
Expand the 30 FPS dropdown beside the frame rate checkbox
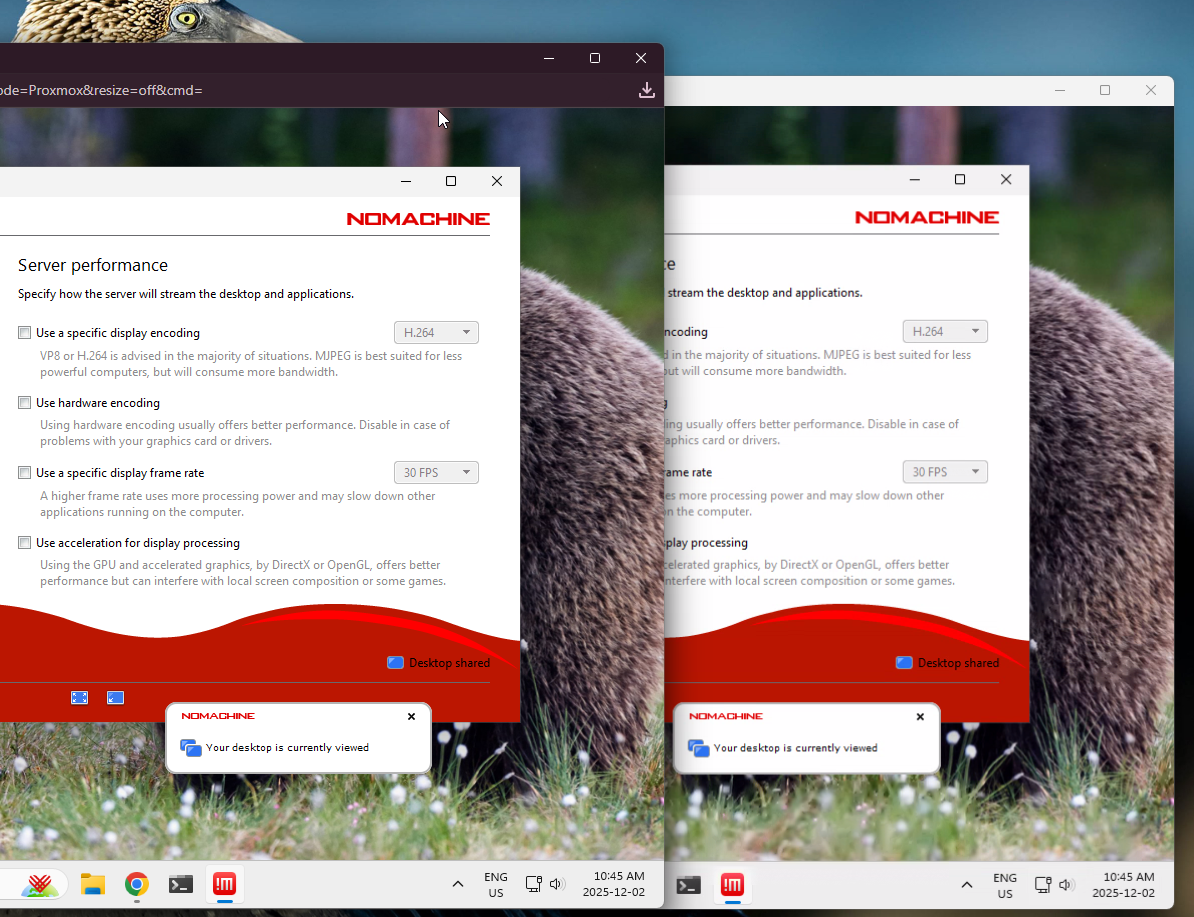pos(436,473)
